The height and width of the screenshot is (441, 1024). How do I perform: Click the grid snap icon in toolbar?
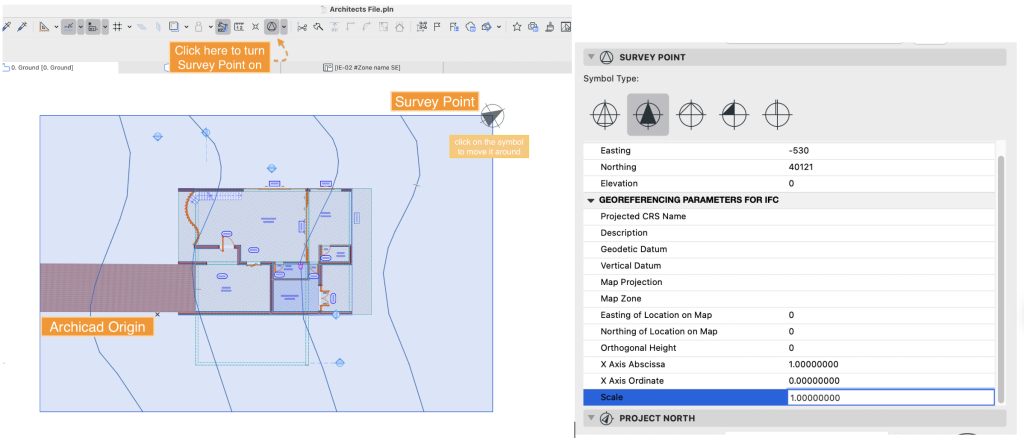point(118,26)
